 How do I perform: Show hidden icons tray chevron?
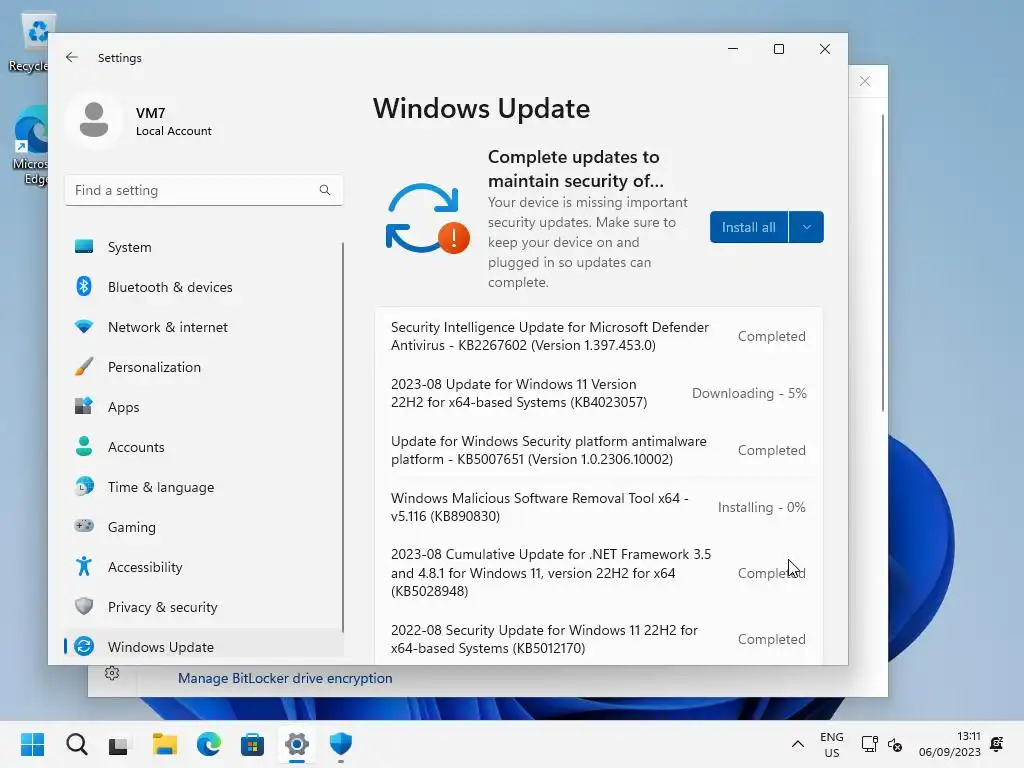click(797, 744)
